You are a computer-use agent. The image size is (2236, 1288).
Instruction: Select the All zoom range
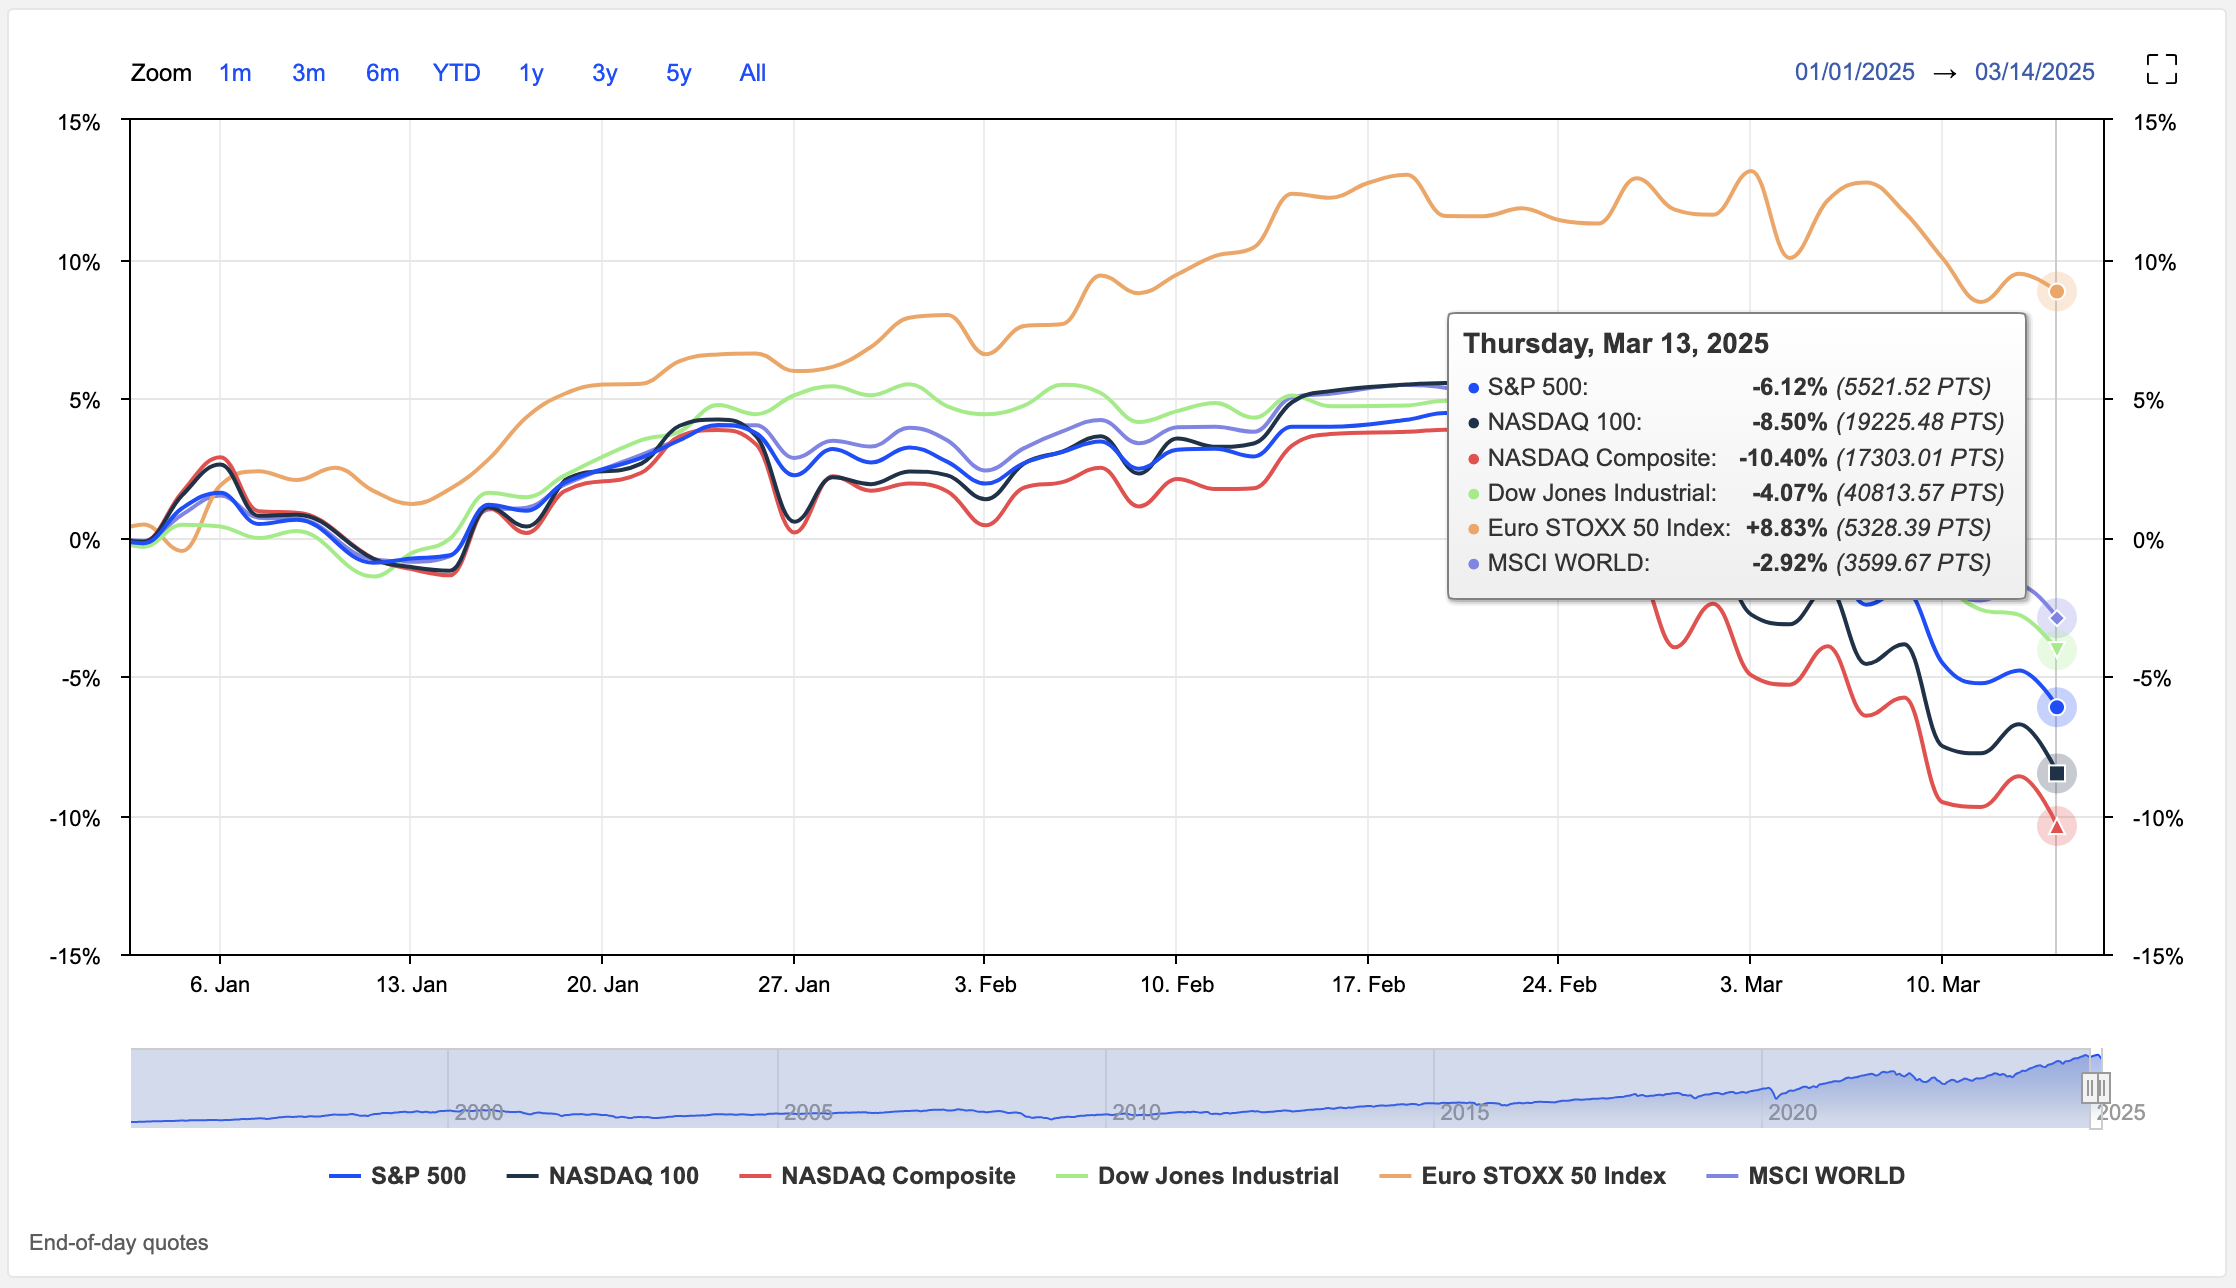[753, 73]
